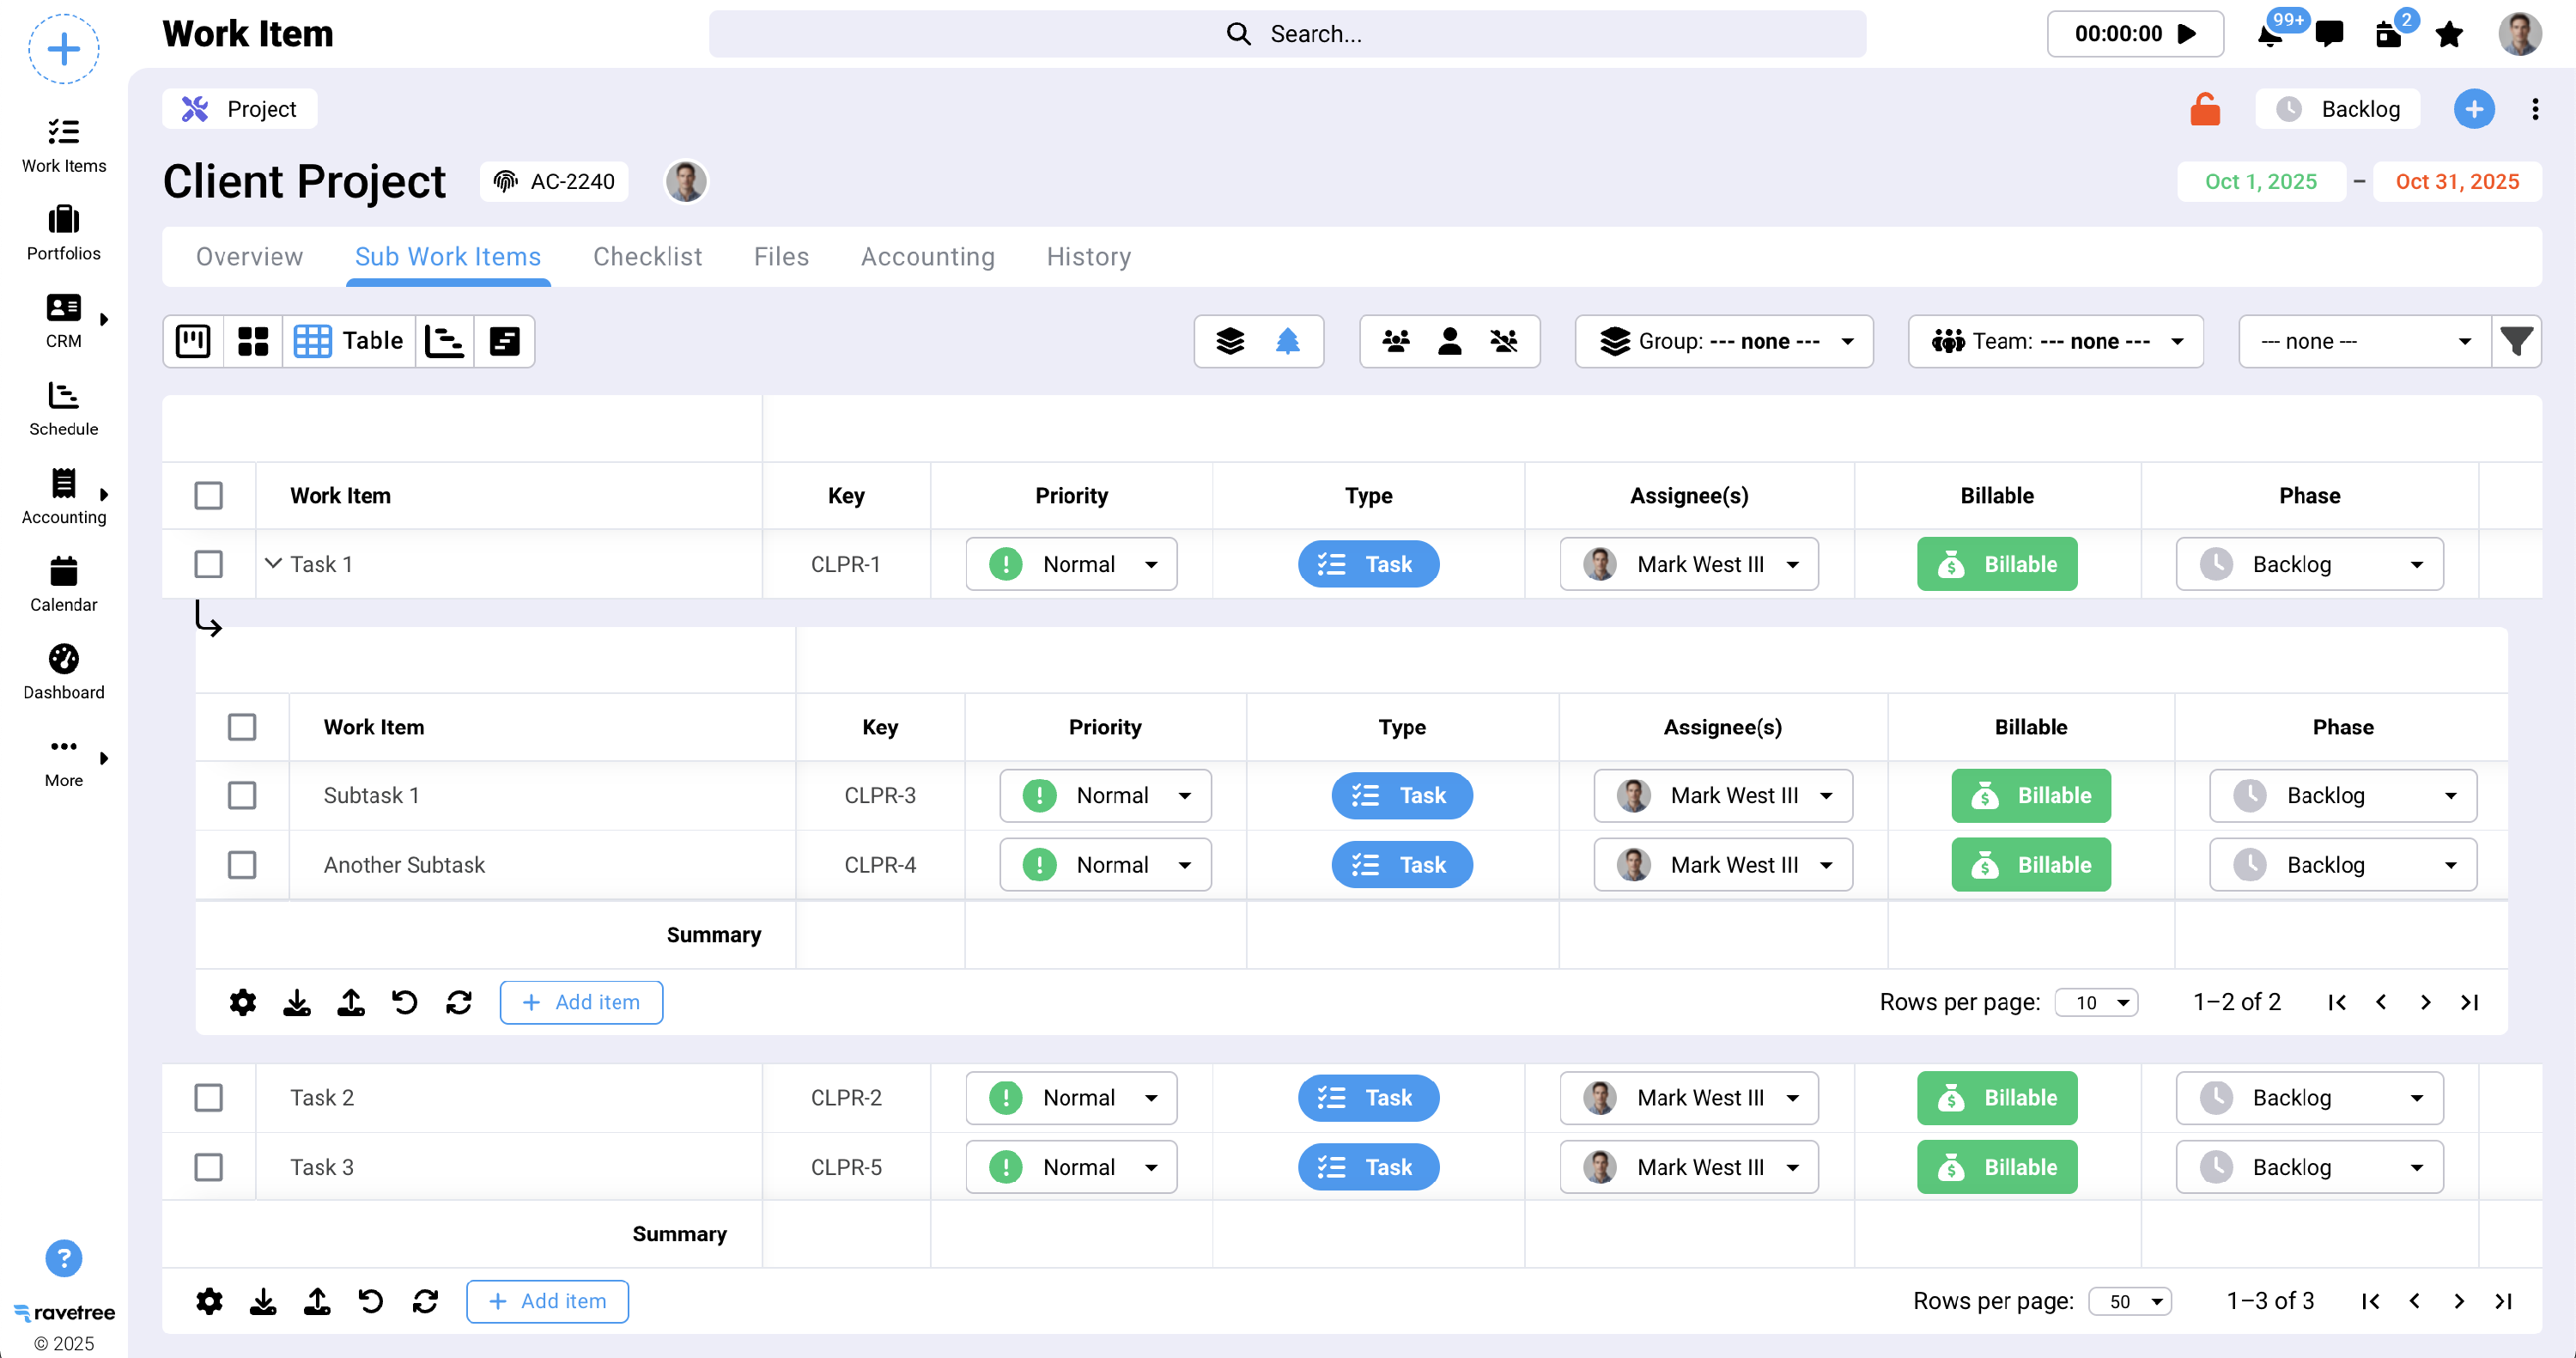This screenshot has width=2576, height=1358.
Task: Toggle the select-all checkbox in main header
Action: pyautogui.click(x=208, y=496)
